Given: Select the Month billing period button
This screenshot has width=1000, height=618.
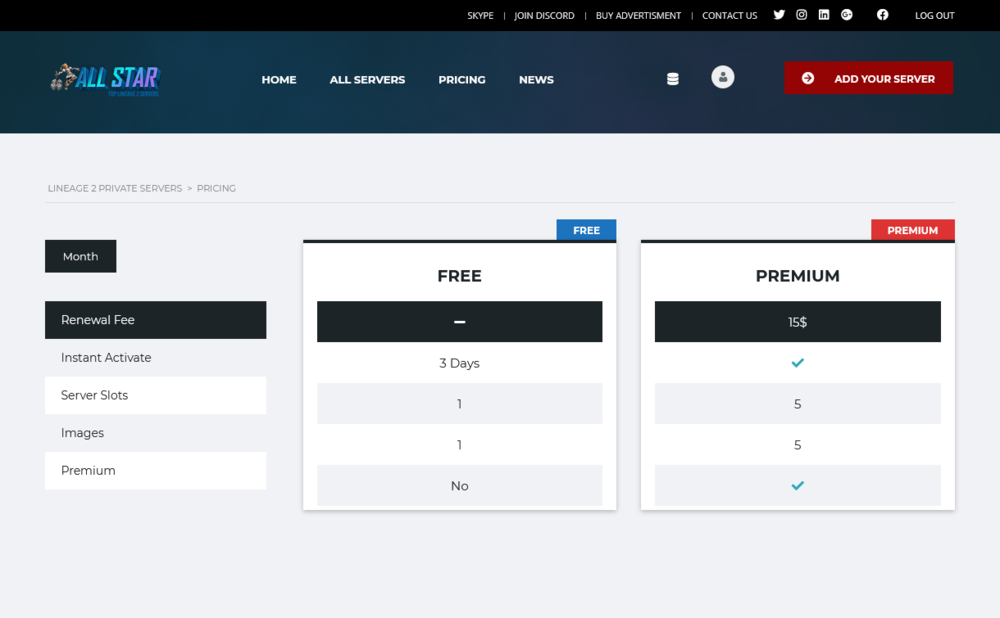Looking at the screenshot, I should coord(80,256).
